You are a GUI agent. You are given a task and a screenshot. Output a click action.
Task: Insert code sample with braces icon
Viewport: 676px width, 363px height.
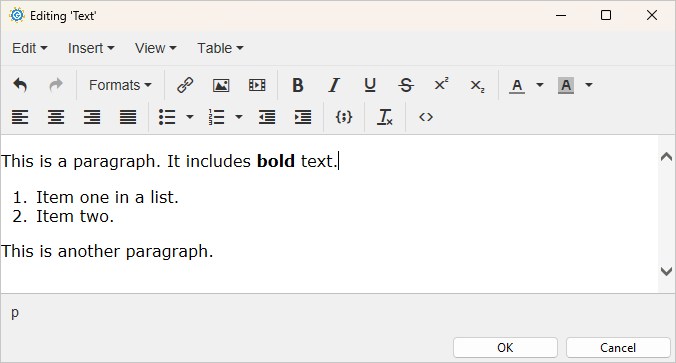point(344,117)
